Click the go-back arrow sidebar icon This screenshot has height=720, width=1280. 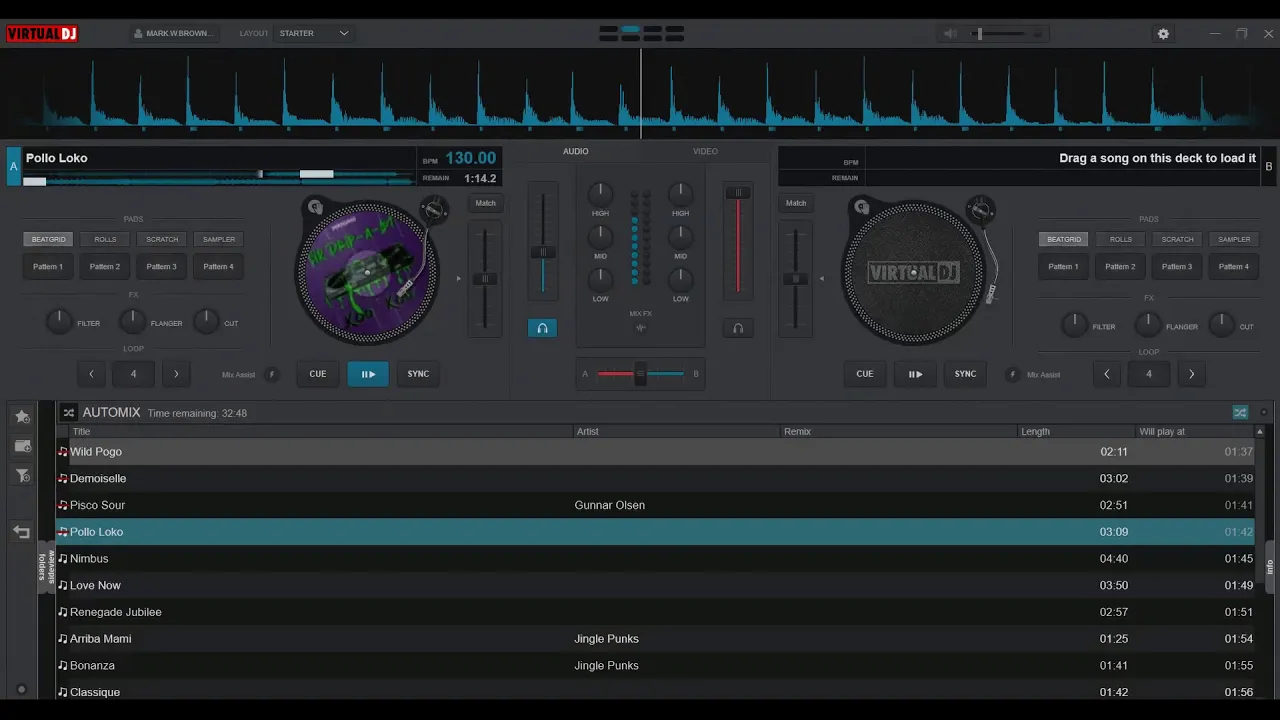pos(22,532)
